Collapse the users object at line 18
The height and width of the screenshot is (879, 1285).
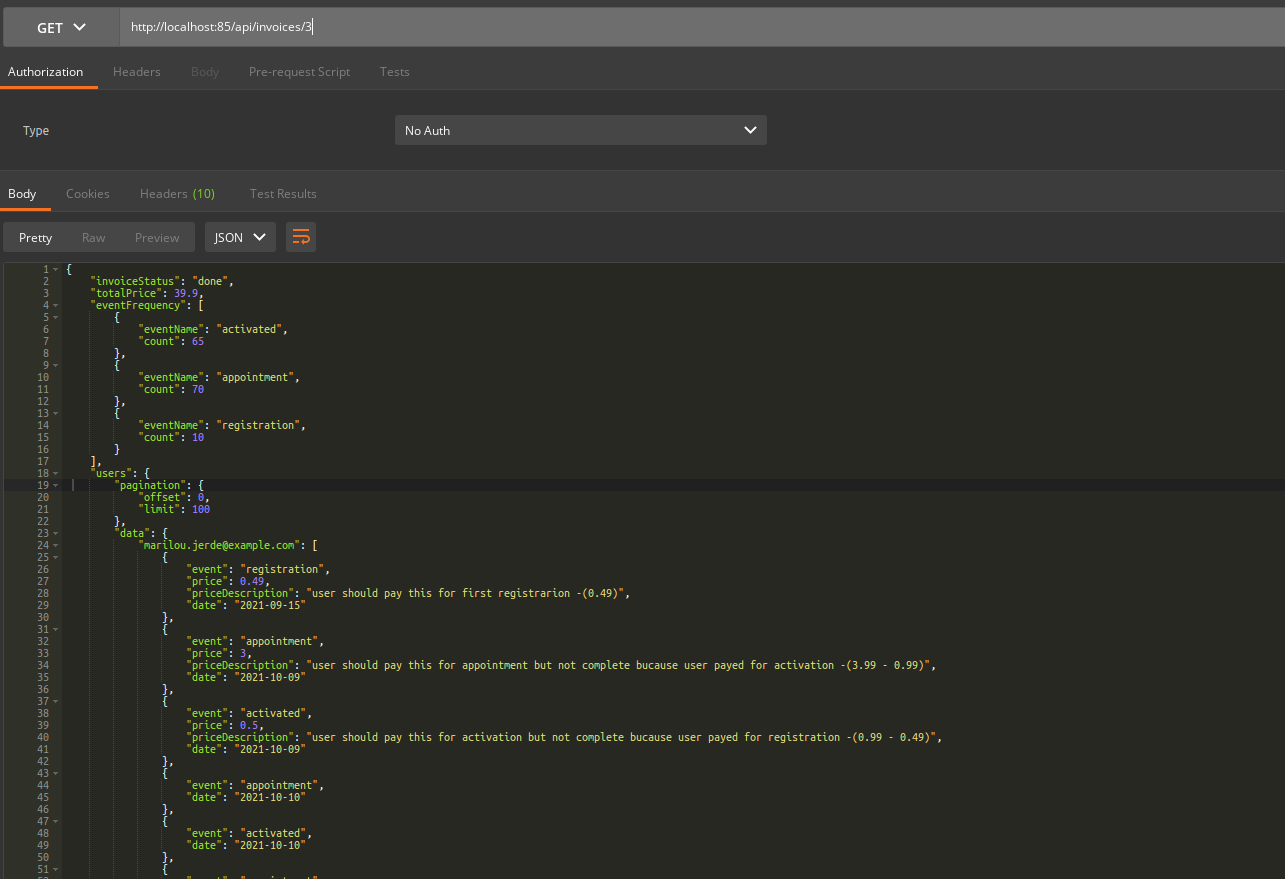55,473
